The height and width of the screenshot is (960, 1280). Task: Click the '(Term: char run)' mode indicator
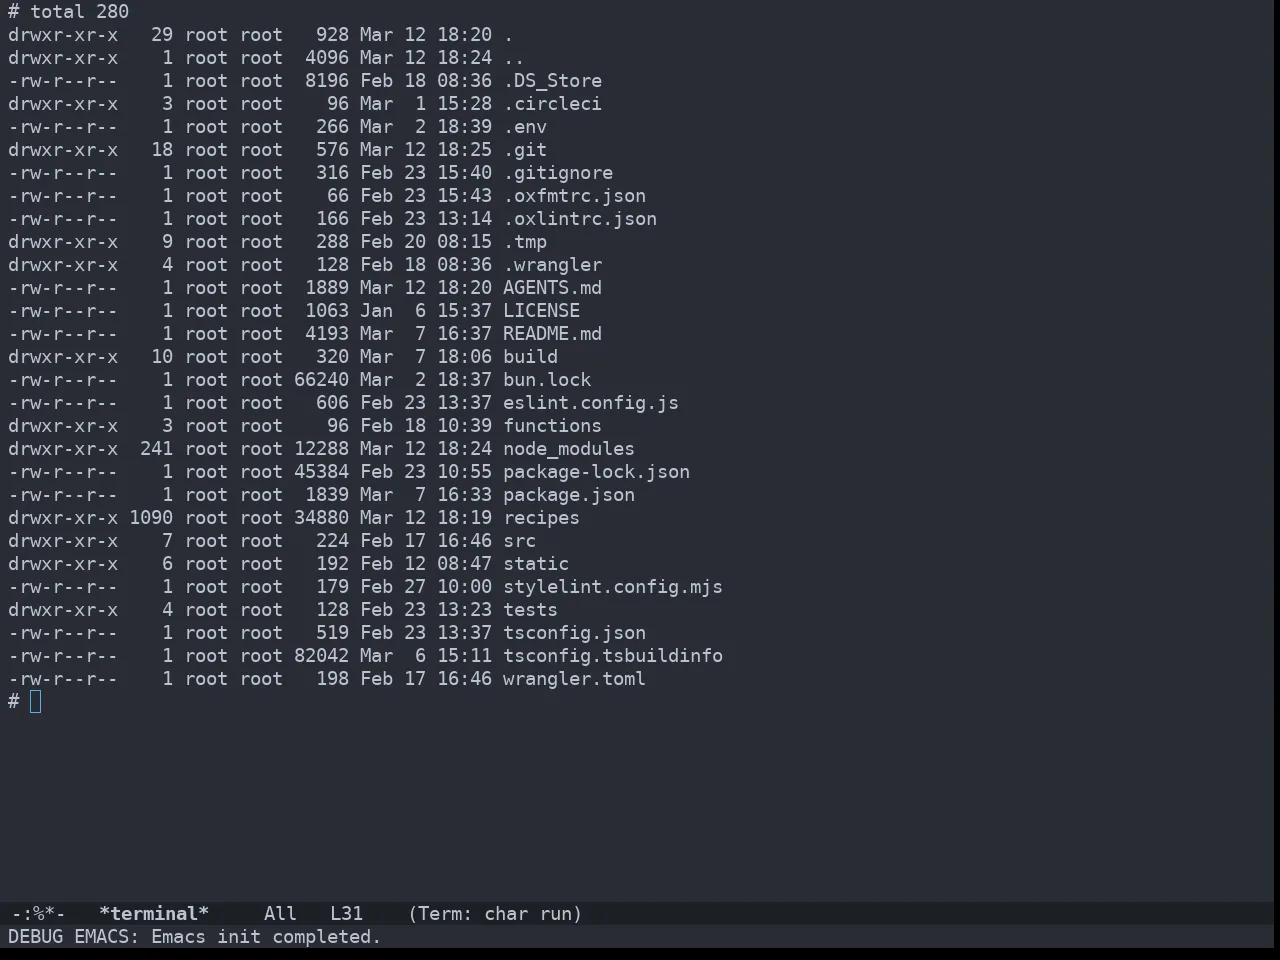[495, 914]
